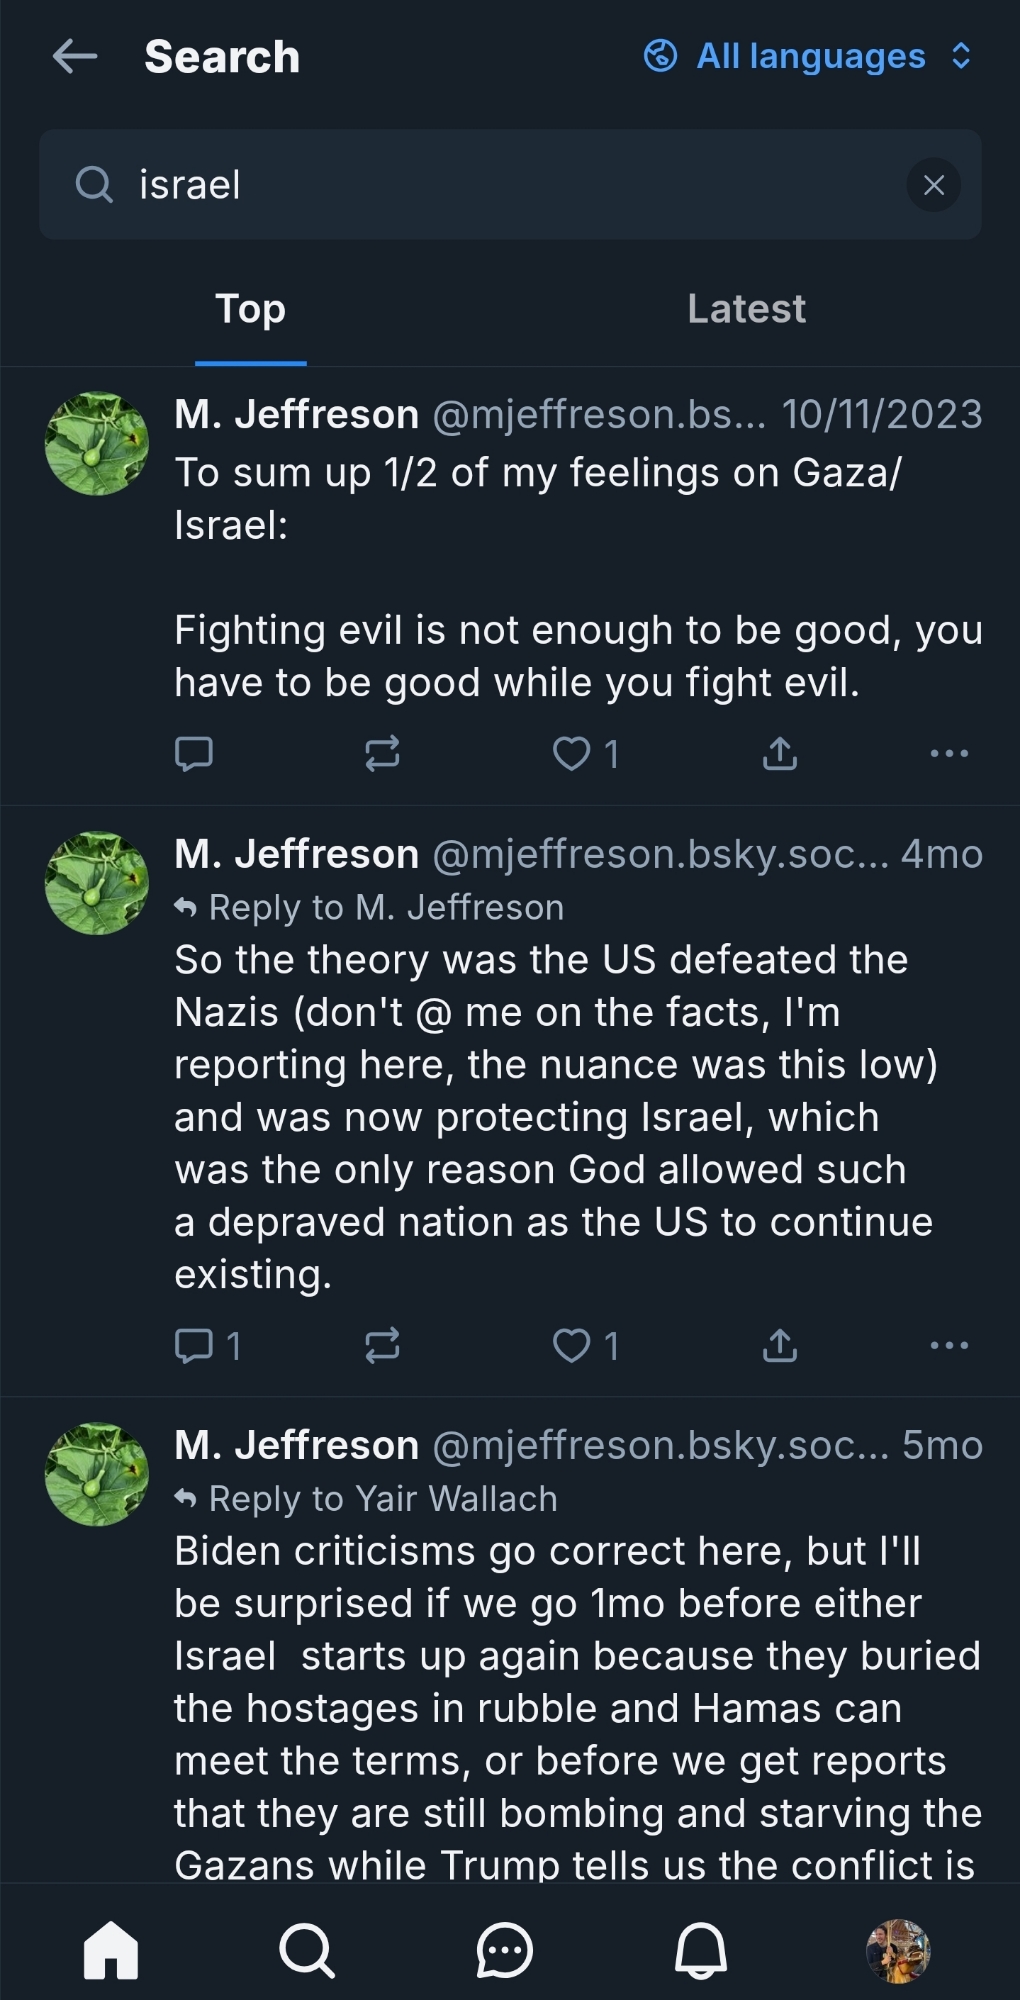
Task: Open M. Jeffreson's avatar on the 4mo post
Action: (97, 883)
